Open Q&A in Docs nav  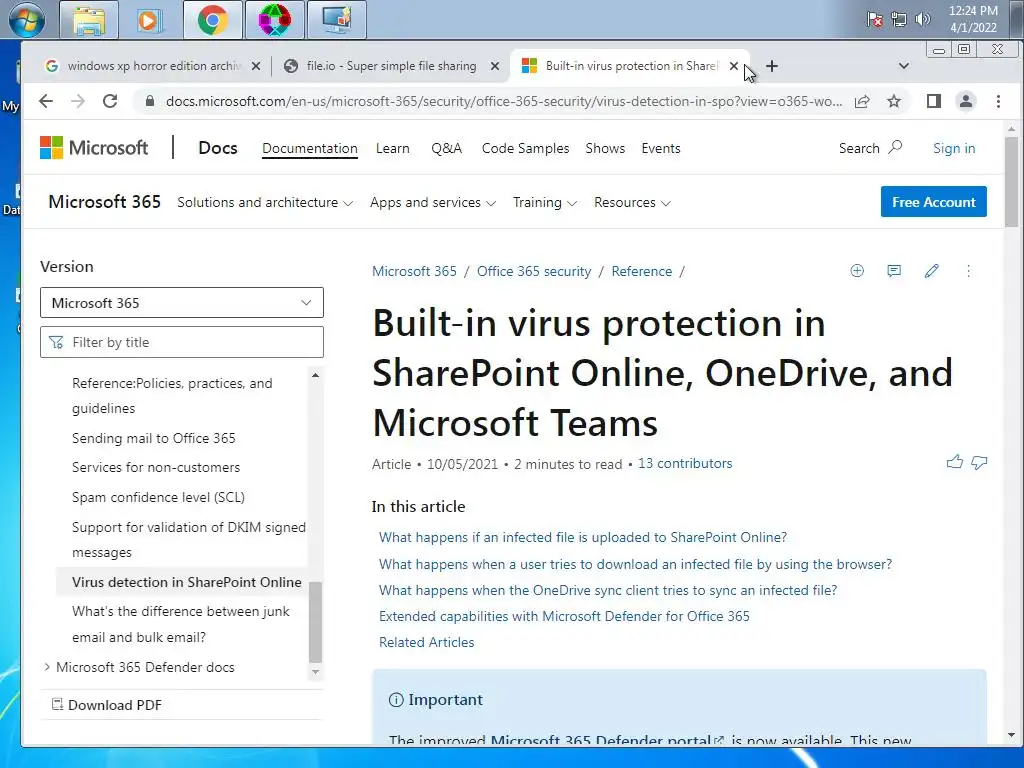click(x=447, y=148)
